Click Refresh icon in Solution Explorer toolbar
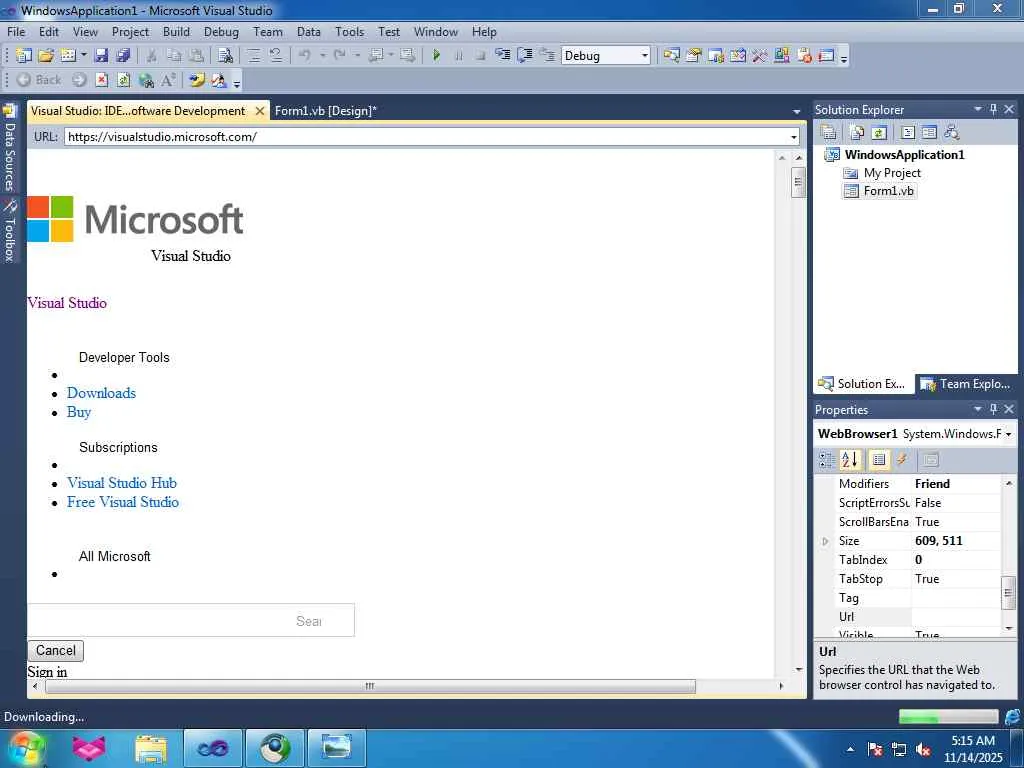The width and height of the screenshot is (1024, 768). point(879,133)
